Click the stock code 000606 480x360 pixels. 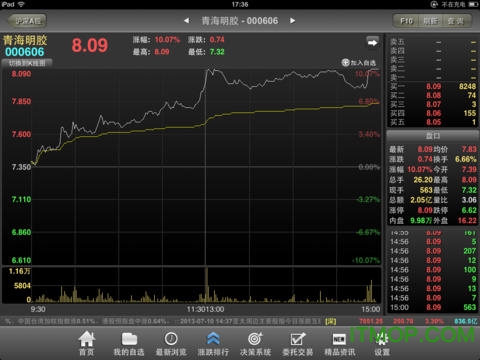[x=25, y=52]
